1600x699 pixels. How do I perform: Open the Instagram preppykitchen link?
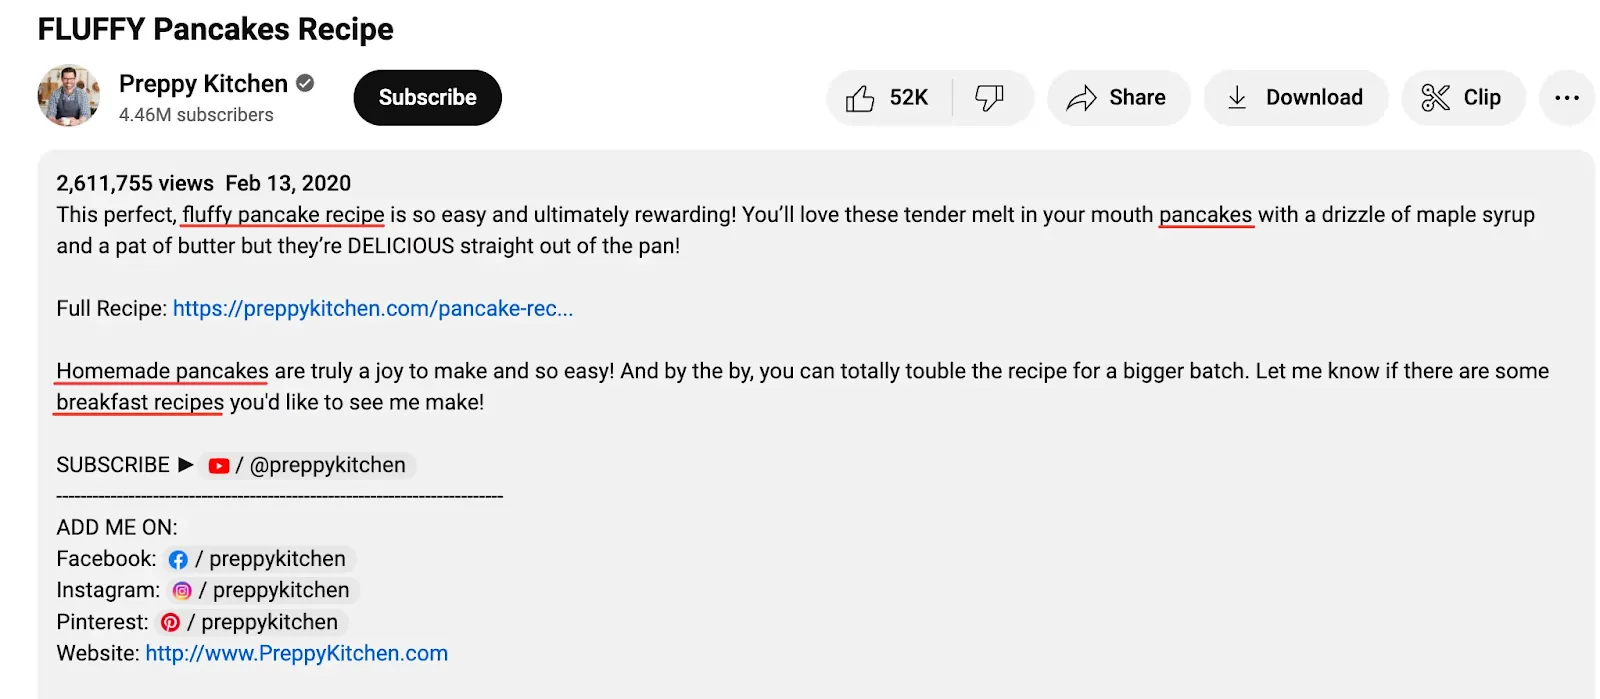click(262, 591)
